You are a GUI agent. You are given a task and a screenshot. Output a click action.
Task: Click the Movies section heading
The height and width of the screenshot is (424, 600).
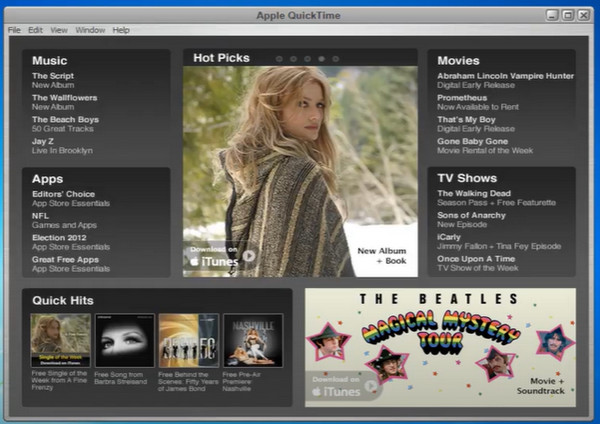[x=458, y=60]
